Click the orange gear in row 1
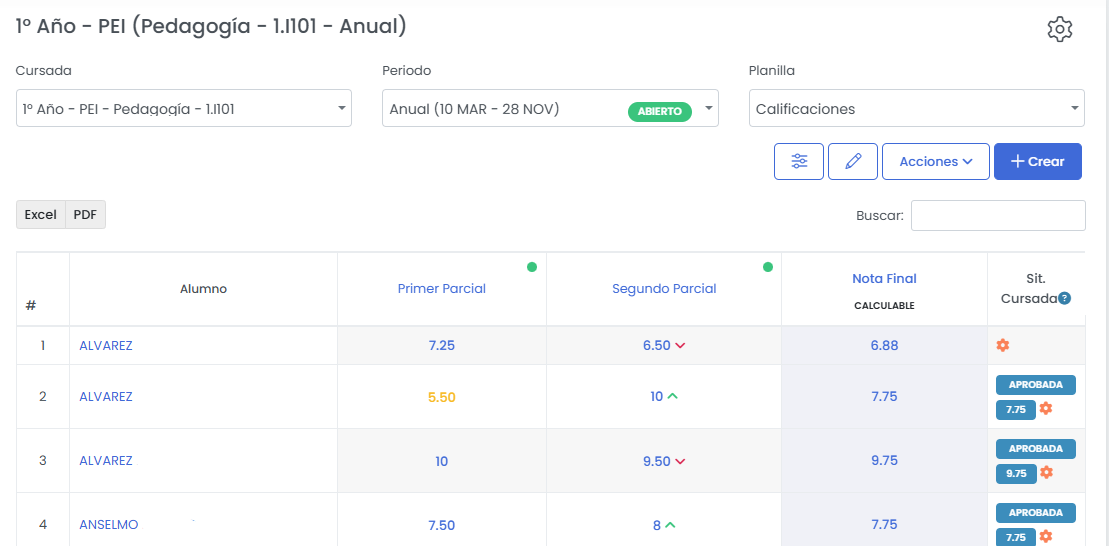Screen dimensions: 1109x546 [1003, 345]
